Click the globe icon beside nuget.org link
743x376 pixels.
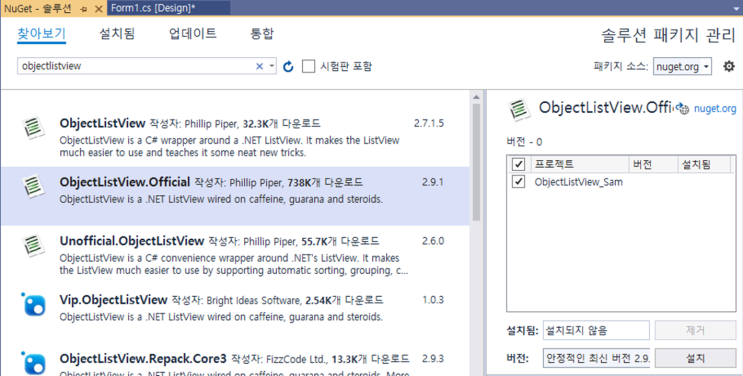pyautogui.click(x=682, y=108)
